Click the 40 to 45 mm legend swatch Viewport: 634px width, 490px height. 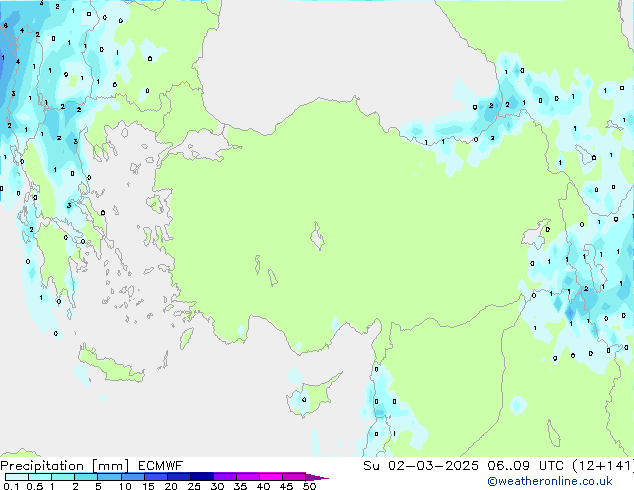click(x=271, y=477)
